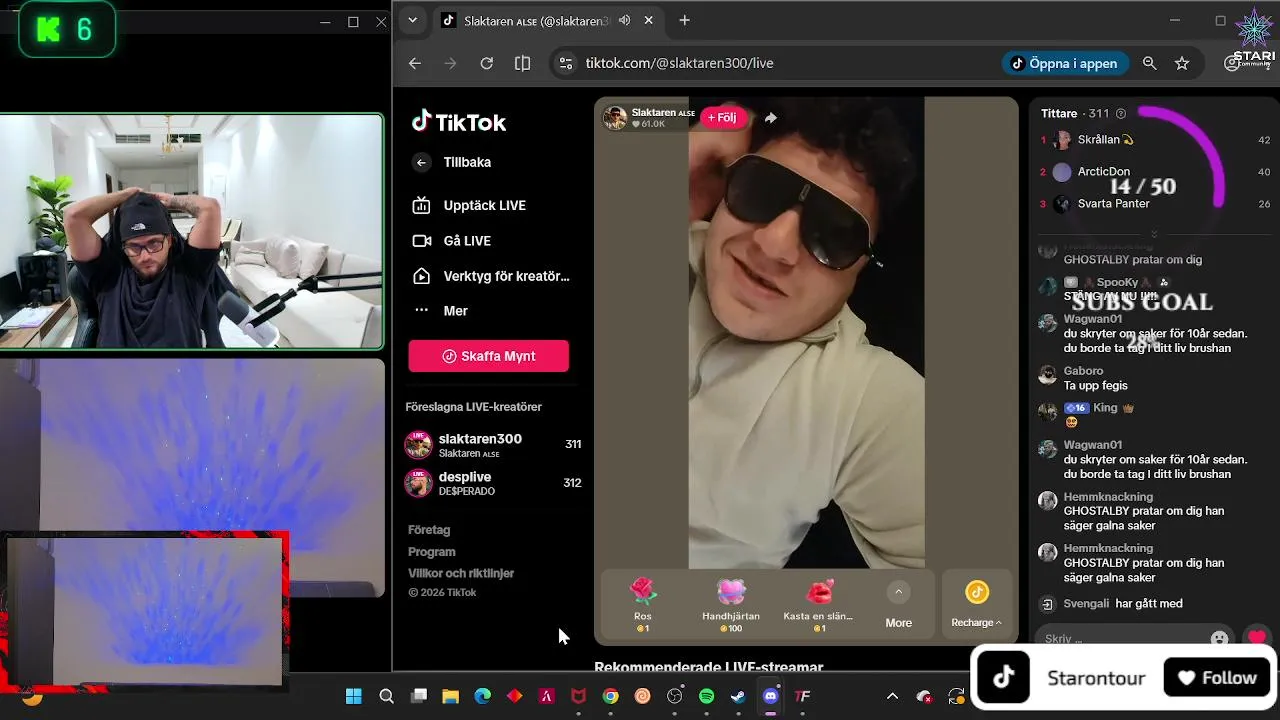1280x720 pixels.
Task: Open OBS Studio on taskbar
Action: pos(675,696)
